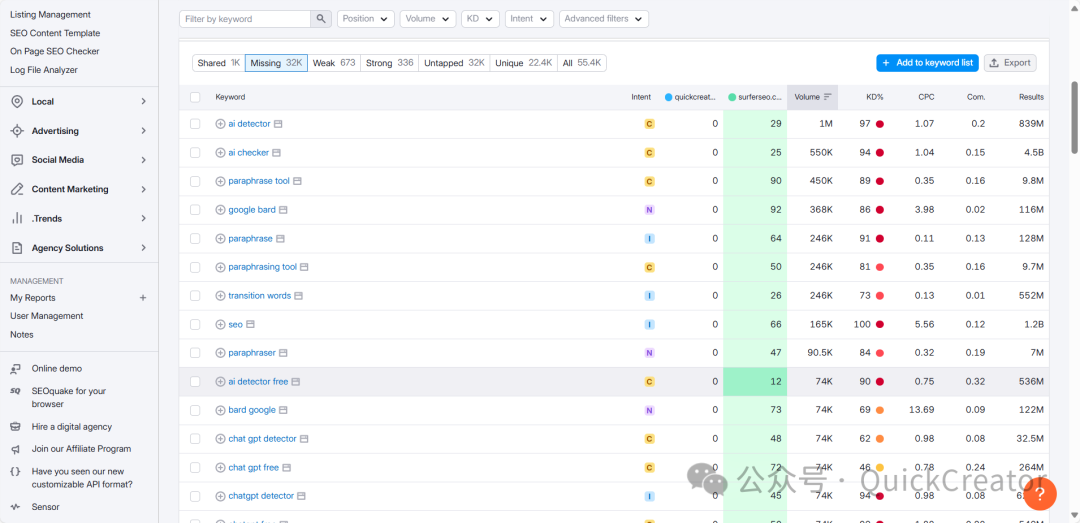Click the Filter by keyword input field
Viewport: 1080px width, 523px height.
coord(245,19)
